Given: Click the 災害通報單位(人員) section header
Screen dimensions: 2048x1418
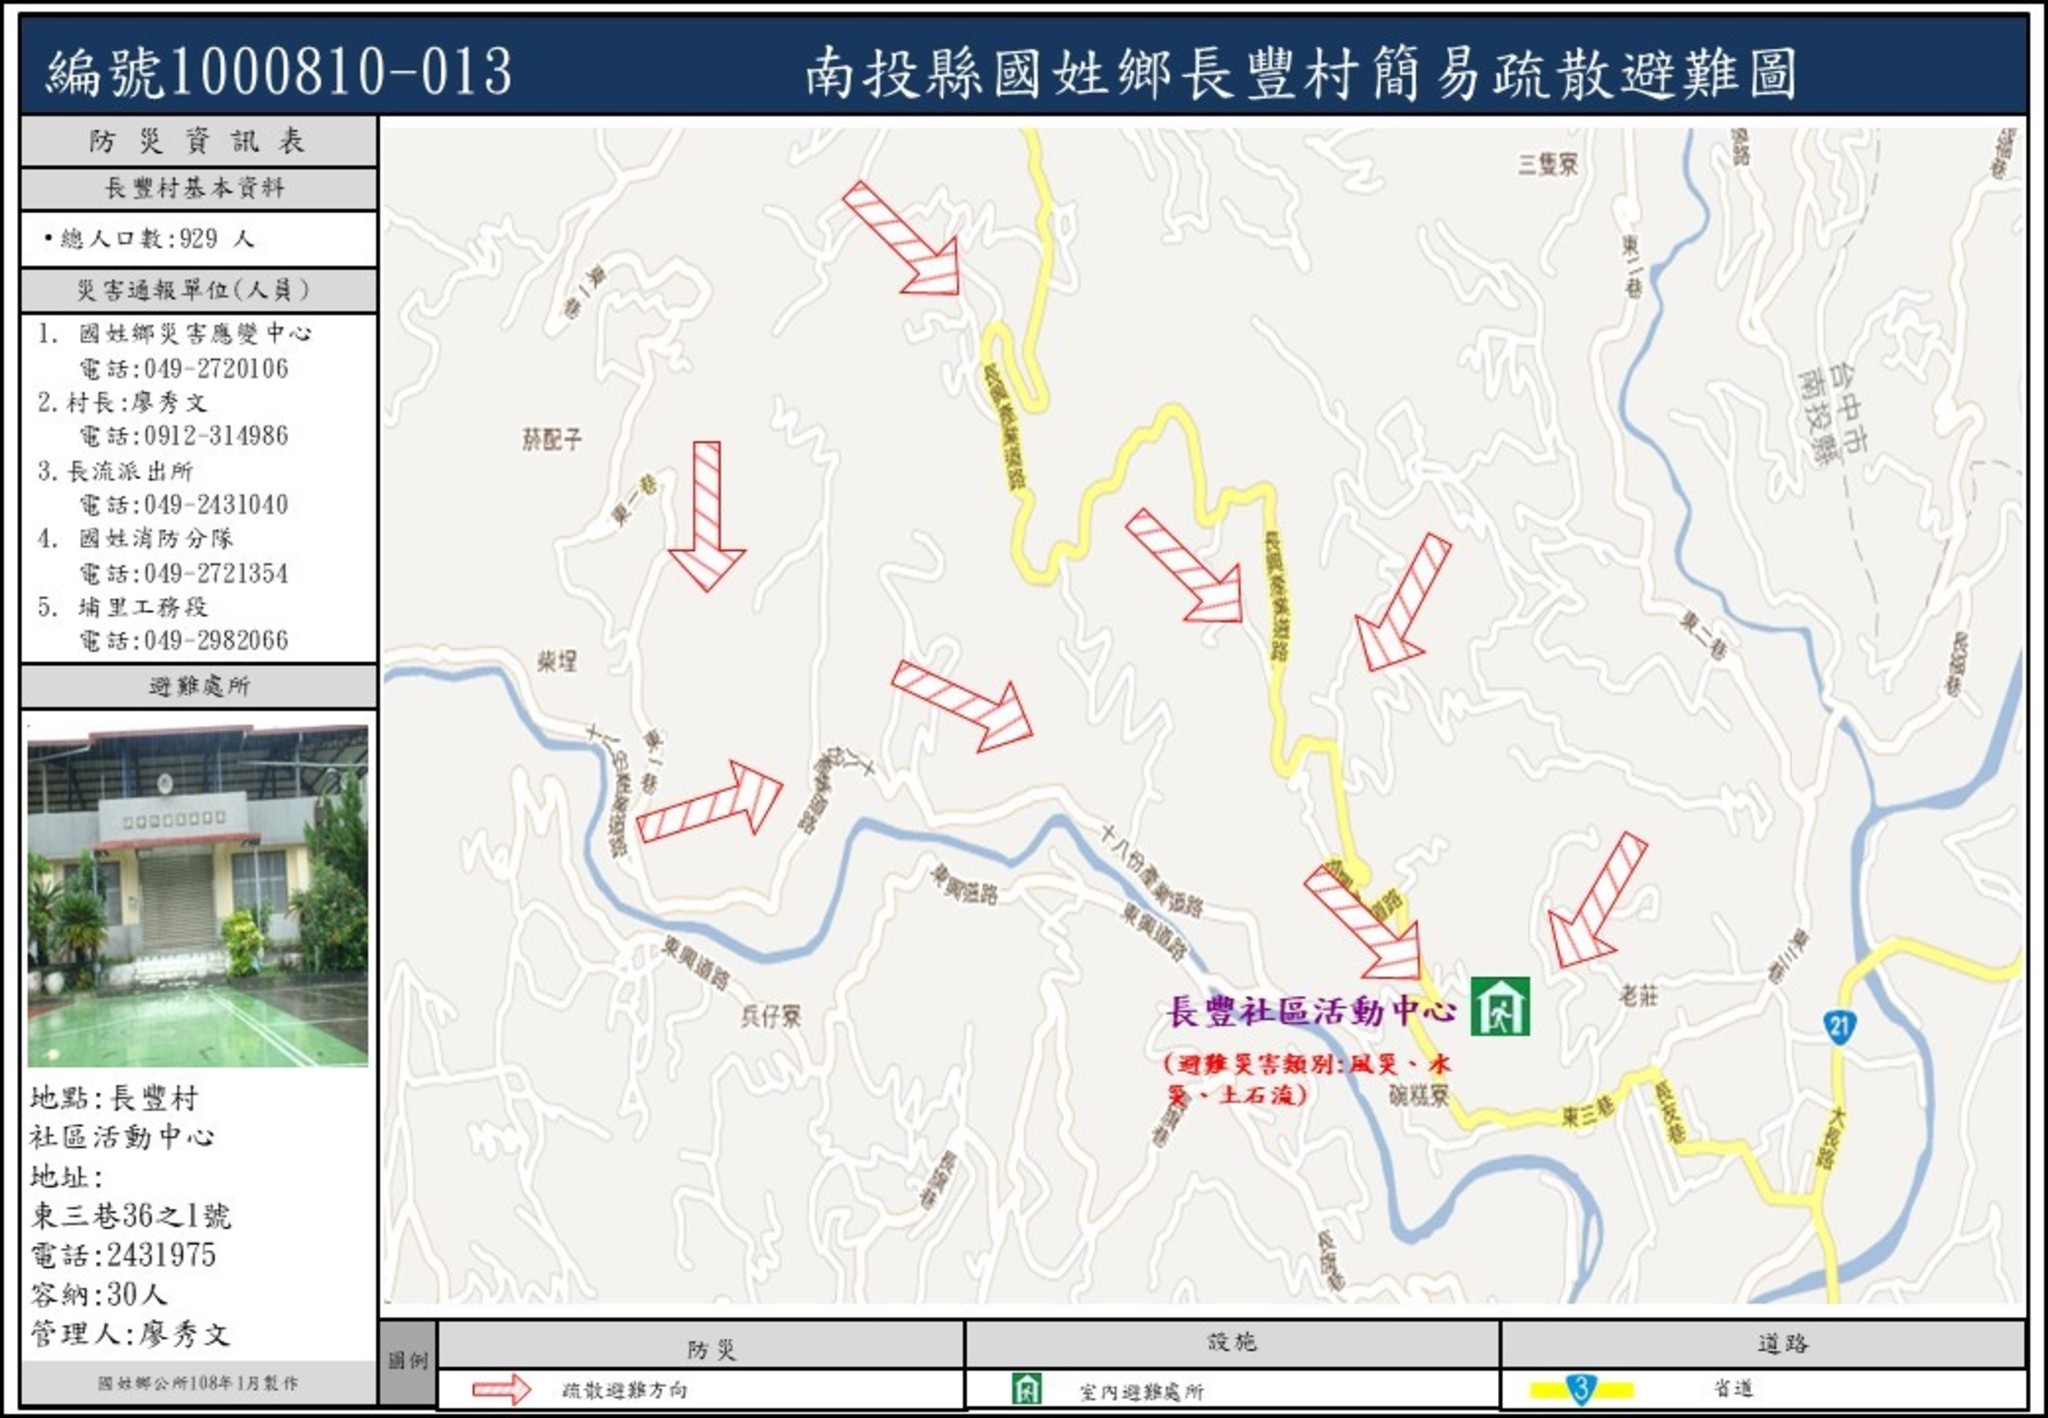Looking at the screenshot, I should pyautogui.click(x=198, y=290).
